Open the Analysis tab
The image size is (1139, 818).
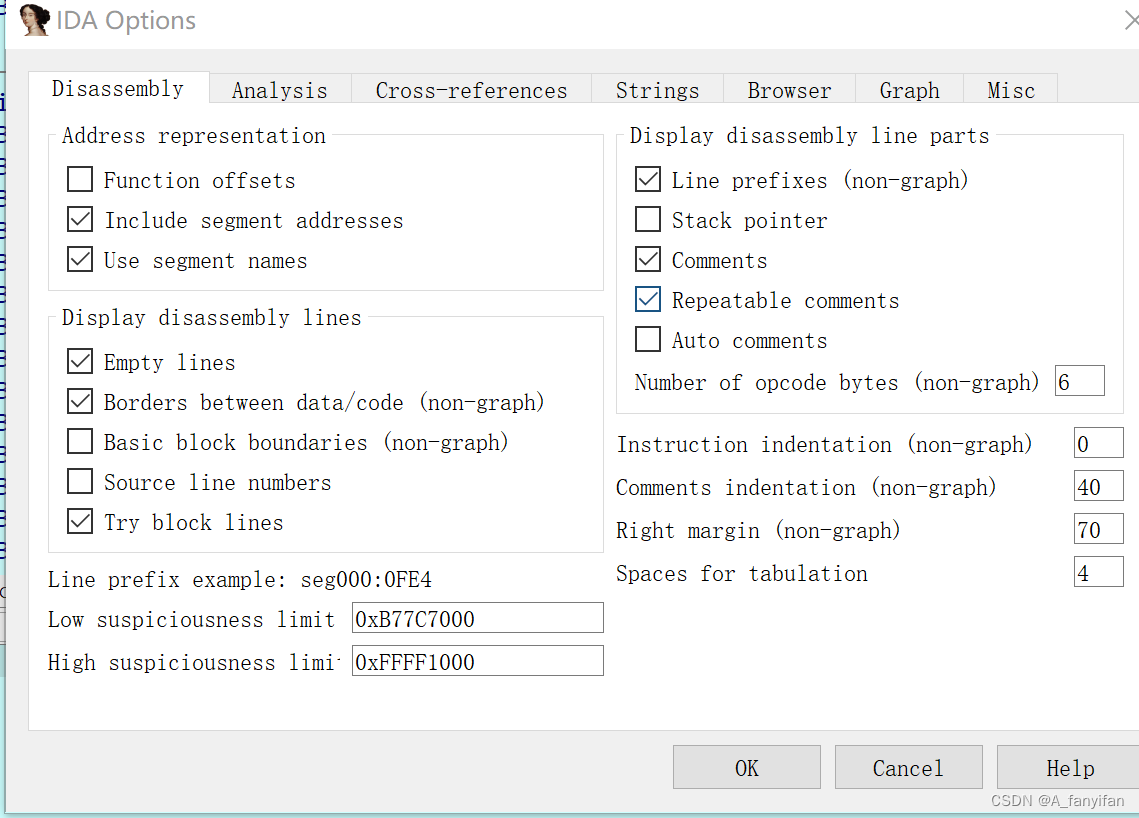pyautogui.click(x=280, y=90)
